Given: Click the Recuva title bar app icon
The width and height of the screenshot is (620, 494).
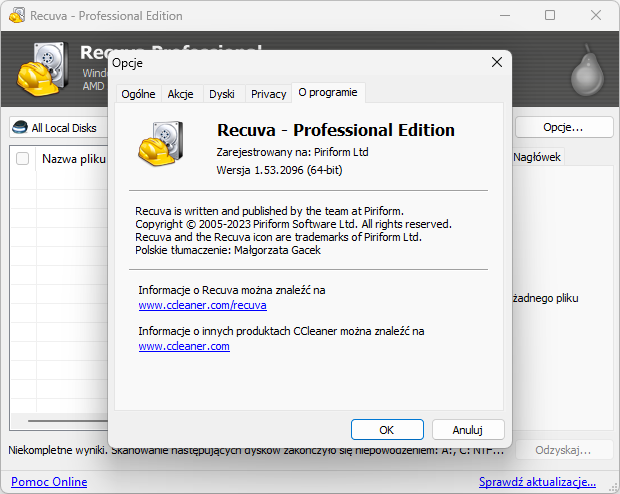Looking at the screenshot, I should coord(17,15).
